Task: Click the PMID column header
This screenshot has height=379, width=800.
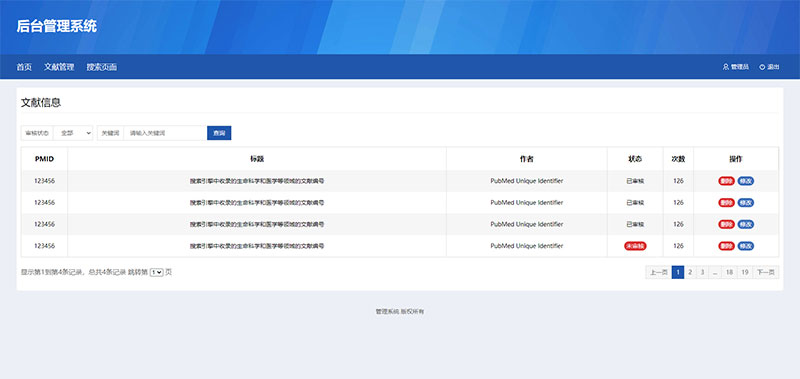Action: pyautogui.click(x=44, y=159)
